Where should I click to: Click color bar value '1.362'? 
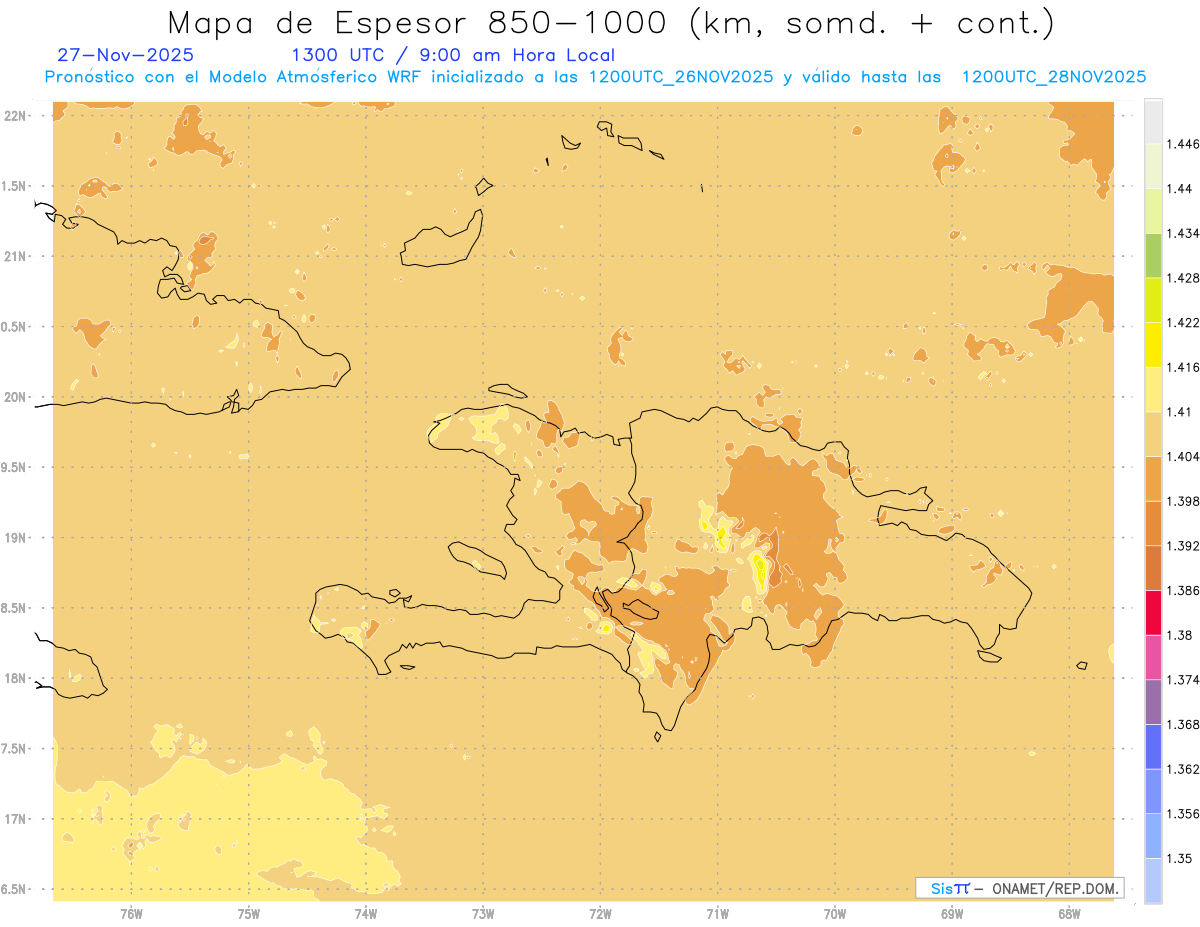[x=1183, y=769]
